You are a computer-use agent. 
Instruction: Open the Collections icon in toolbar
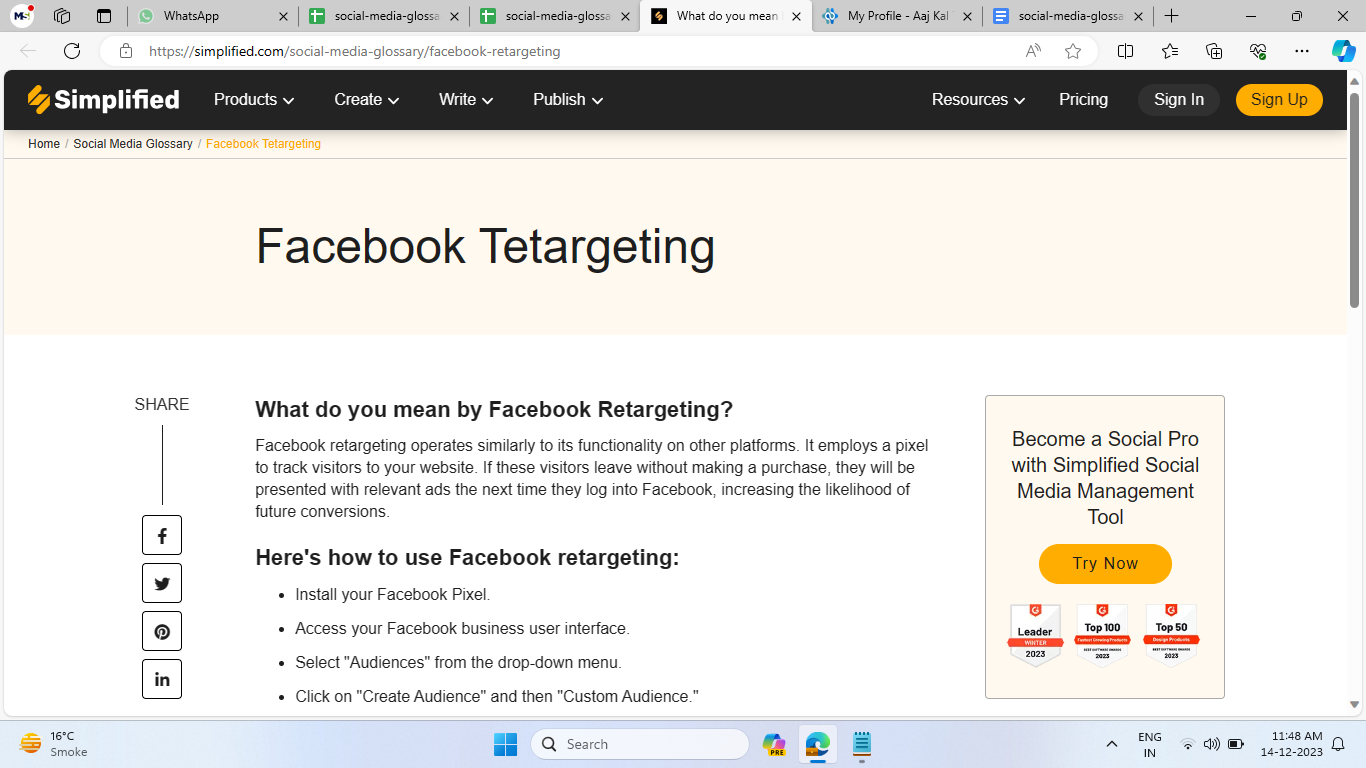(1214, 51)
